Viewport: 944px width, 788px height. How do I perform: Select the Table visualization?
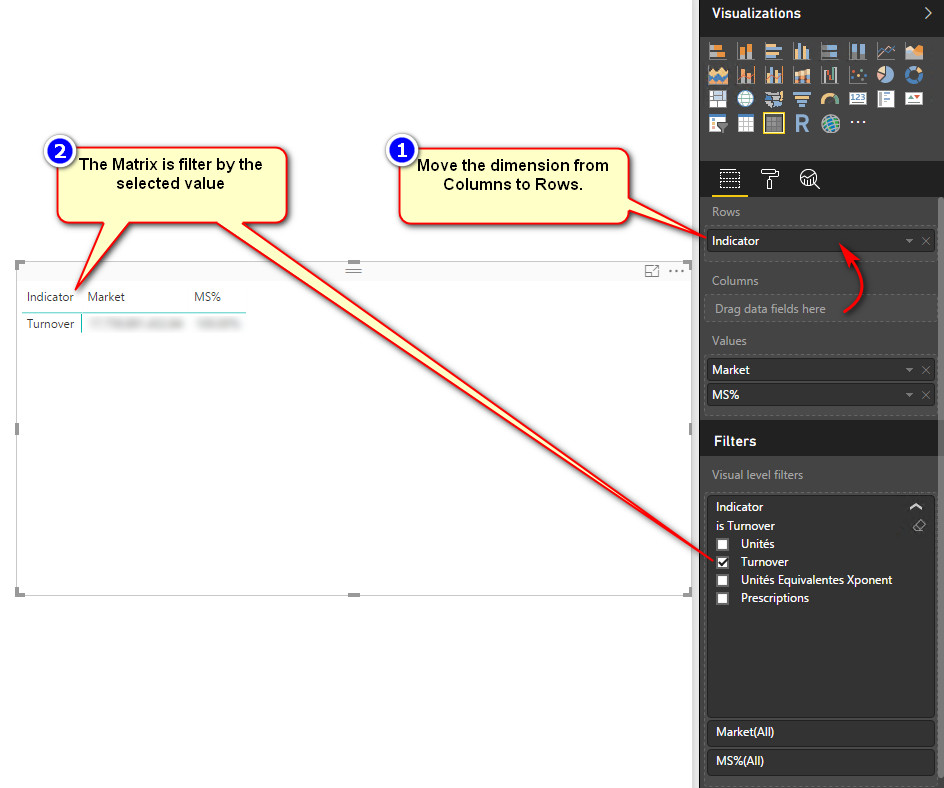[x=745, y=123]
